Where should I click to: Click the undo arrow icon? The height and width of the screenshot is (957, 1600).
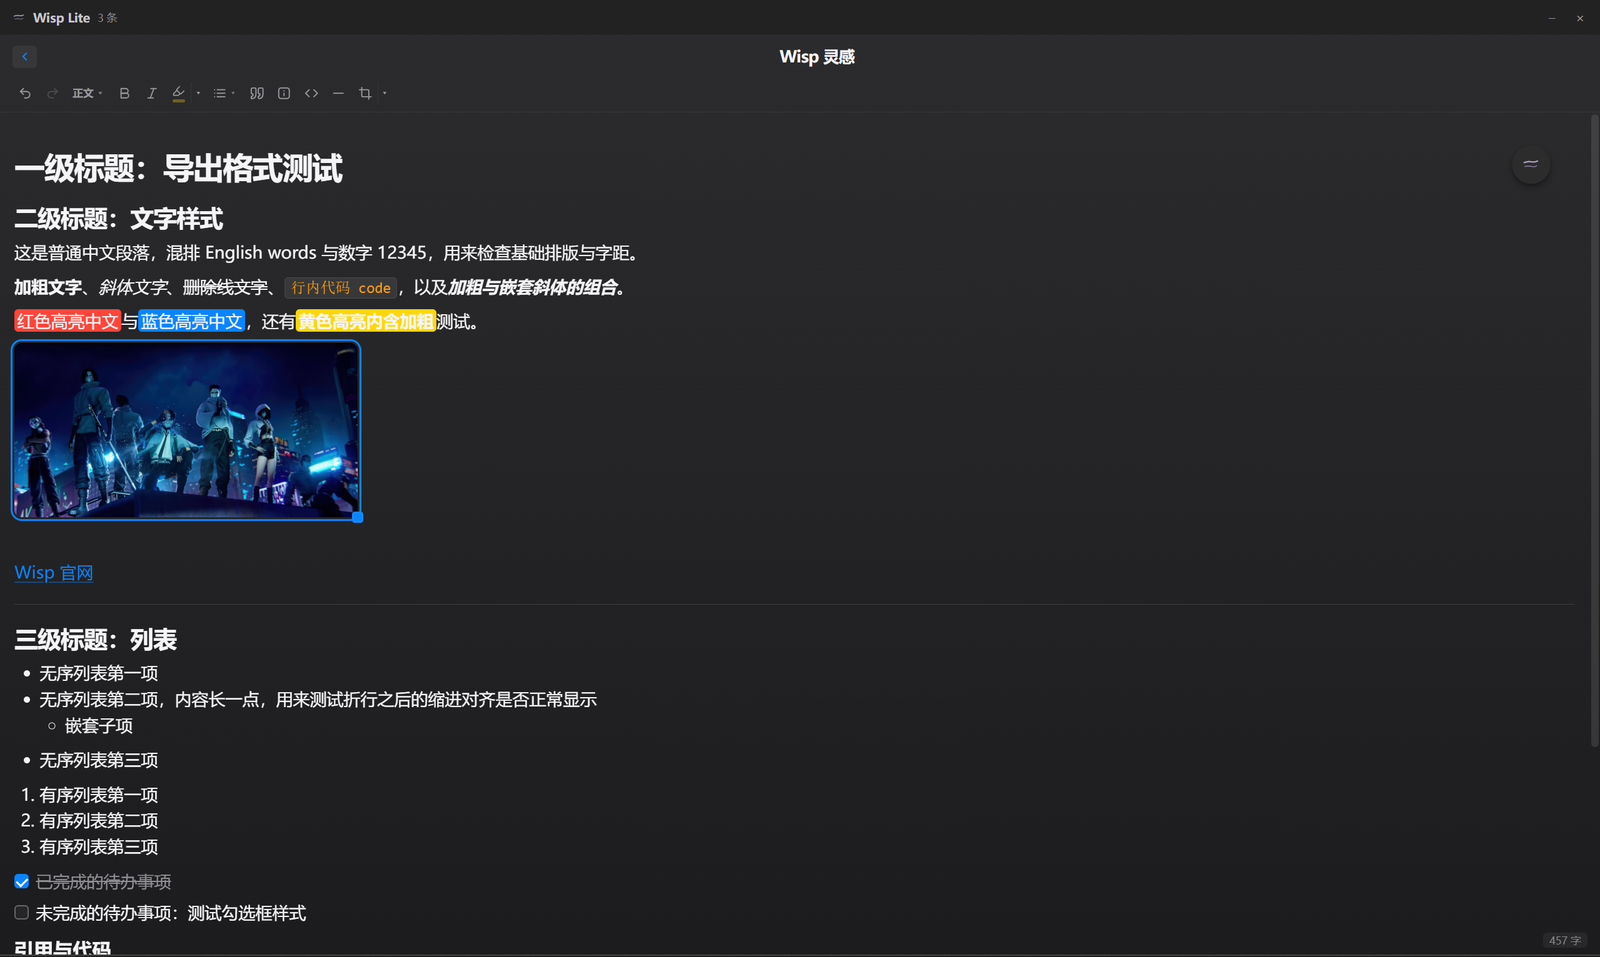tap(25, 93)
